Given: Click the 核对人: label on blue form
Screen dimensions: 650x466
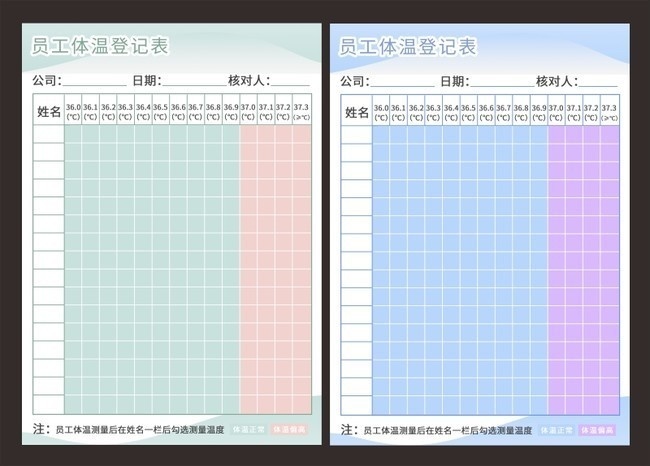Looking at the screenshot, I should tap(557, 81).
